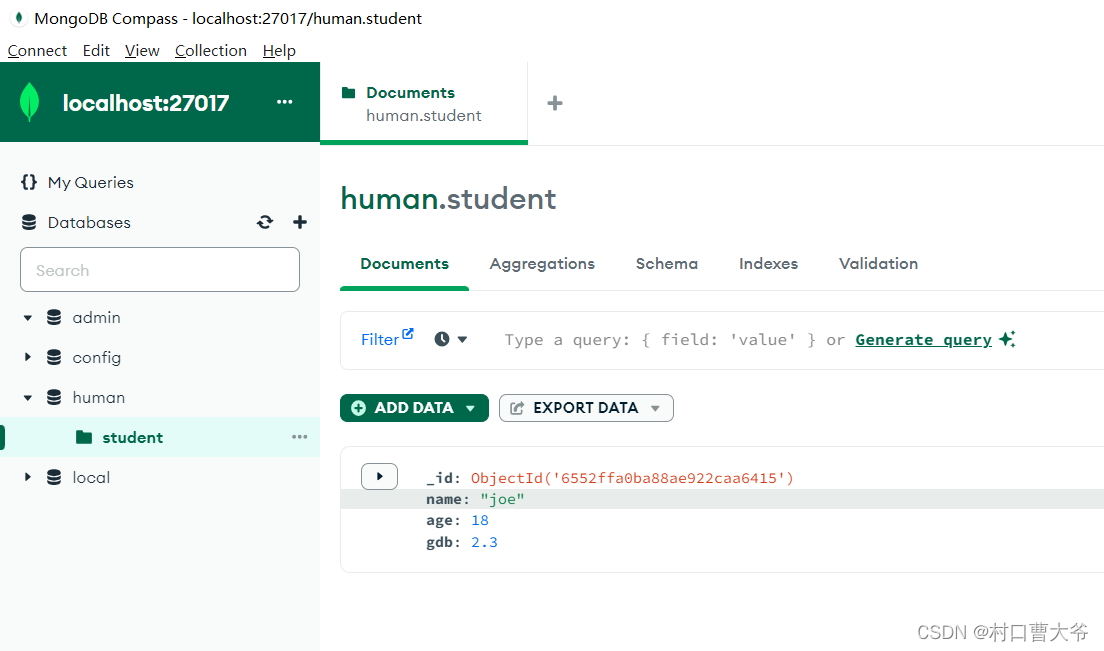Switch to the Schema tab
The image size is (1104, 651).
pyautogui.click(x=667, y=264)
